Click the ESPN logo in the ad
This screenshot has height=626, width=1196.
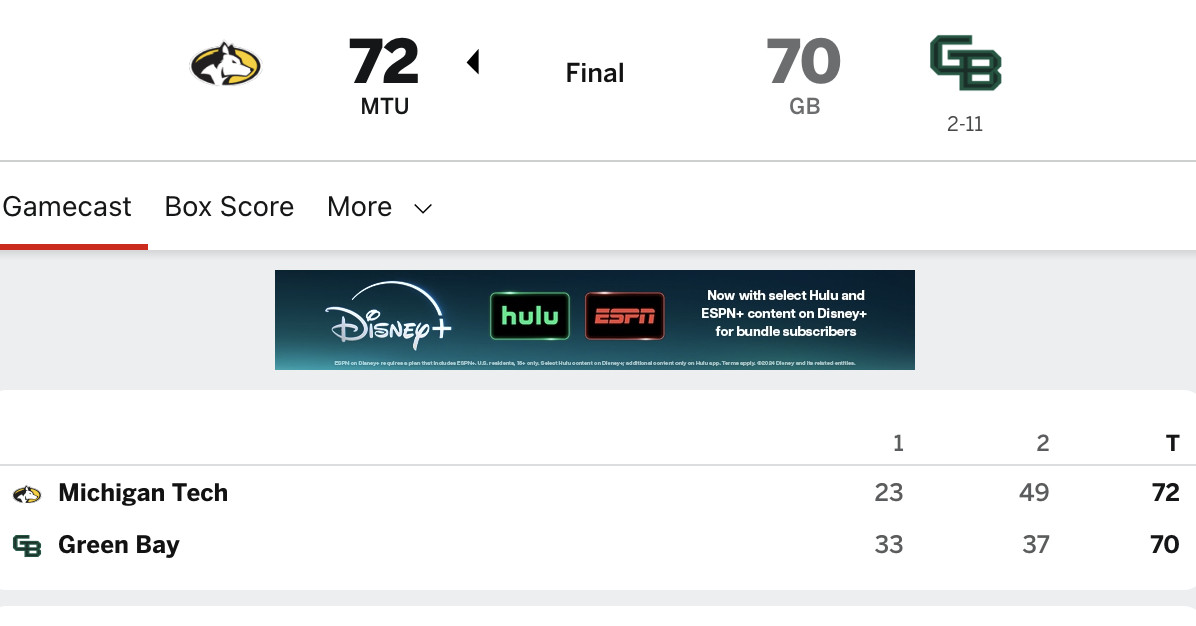[x=625, y=316]
